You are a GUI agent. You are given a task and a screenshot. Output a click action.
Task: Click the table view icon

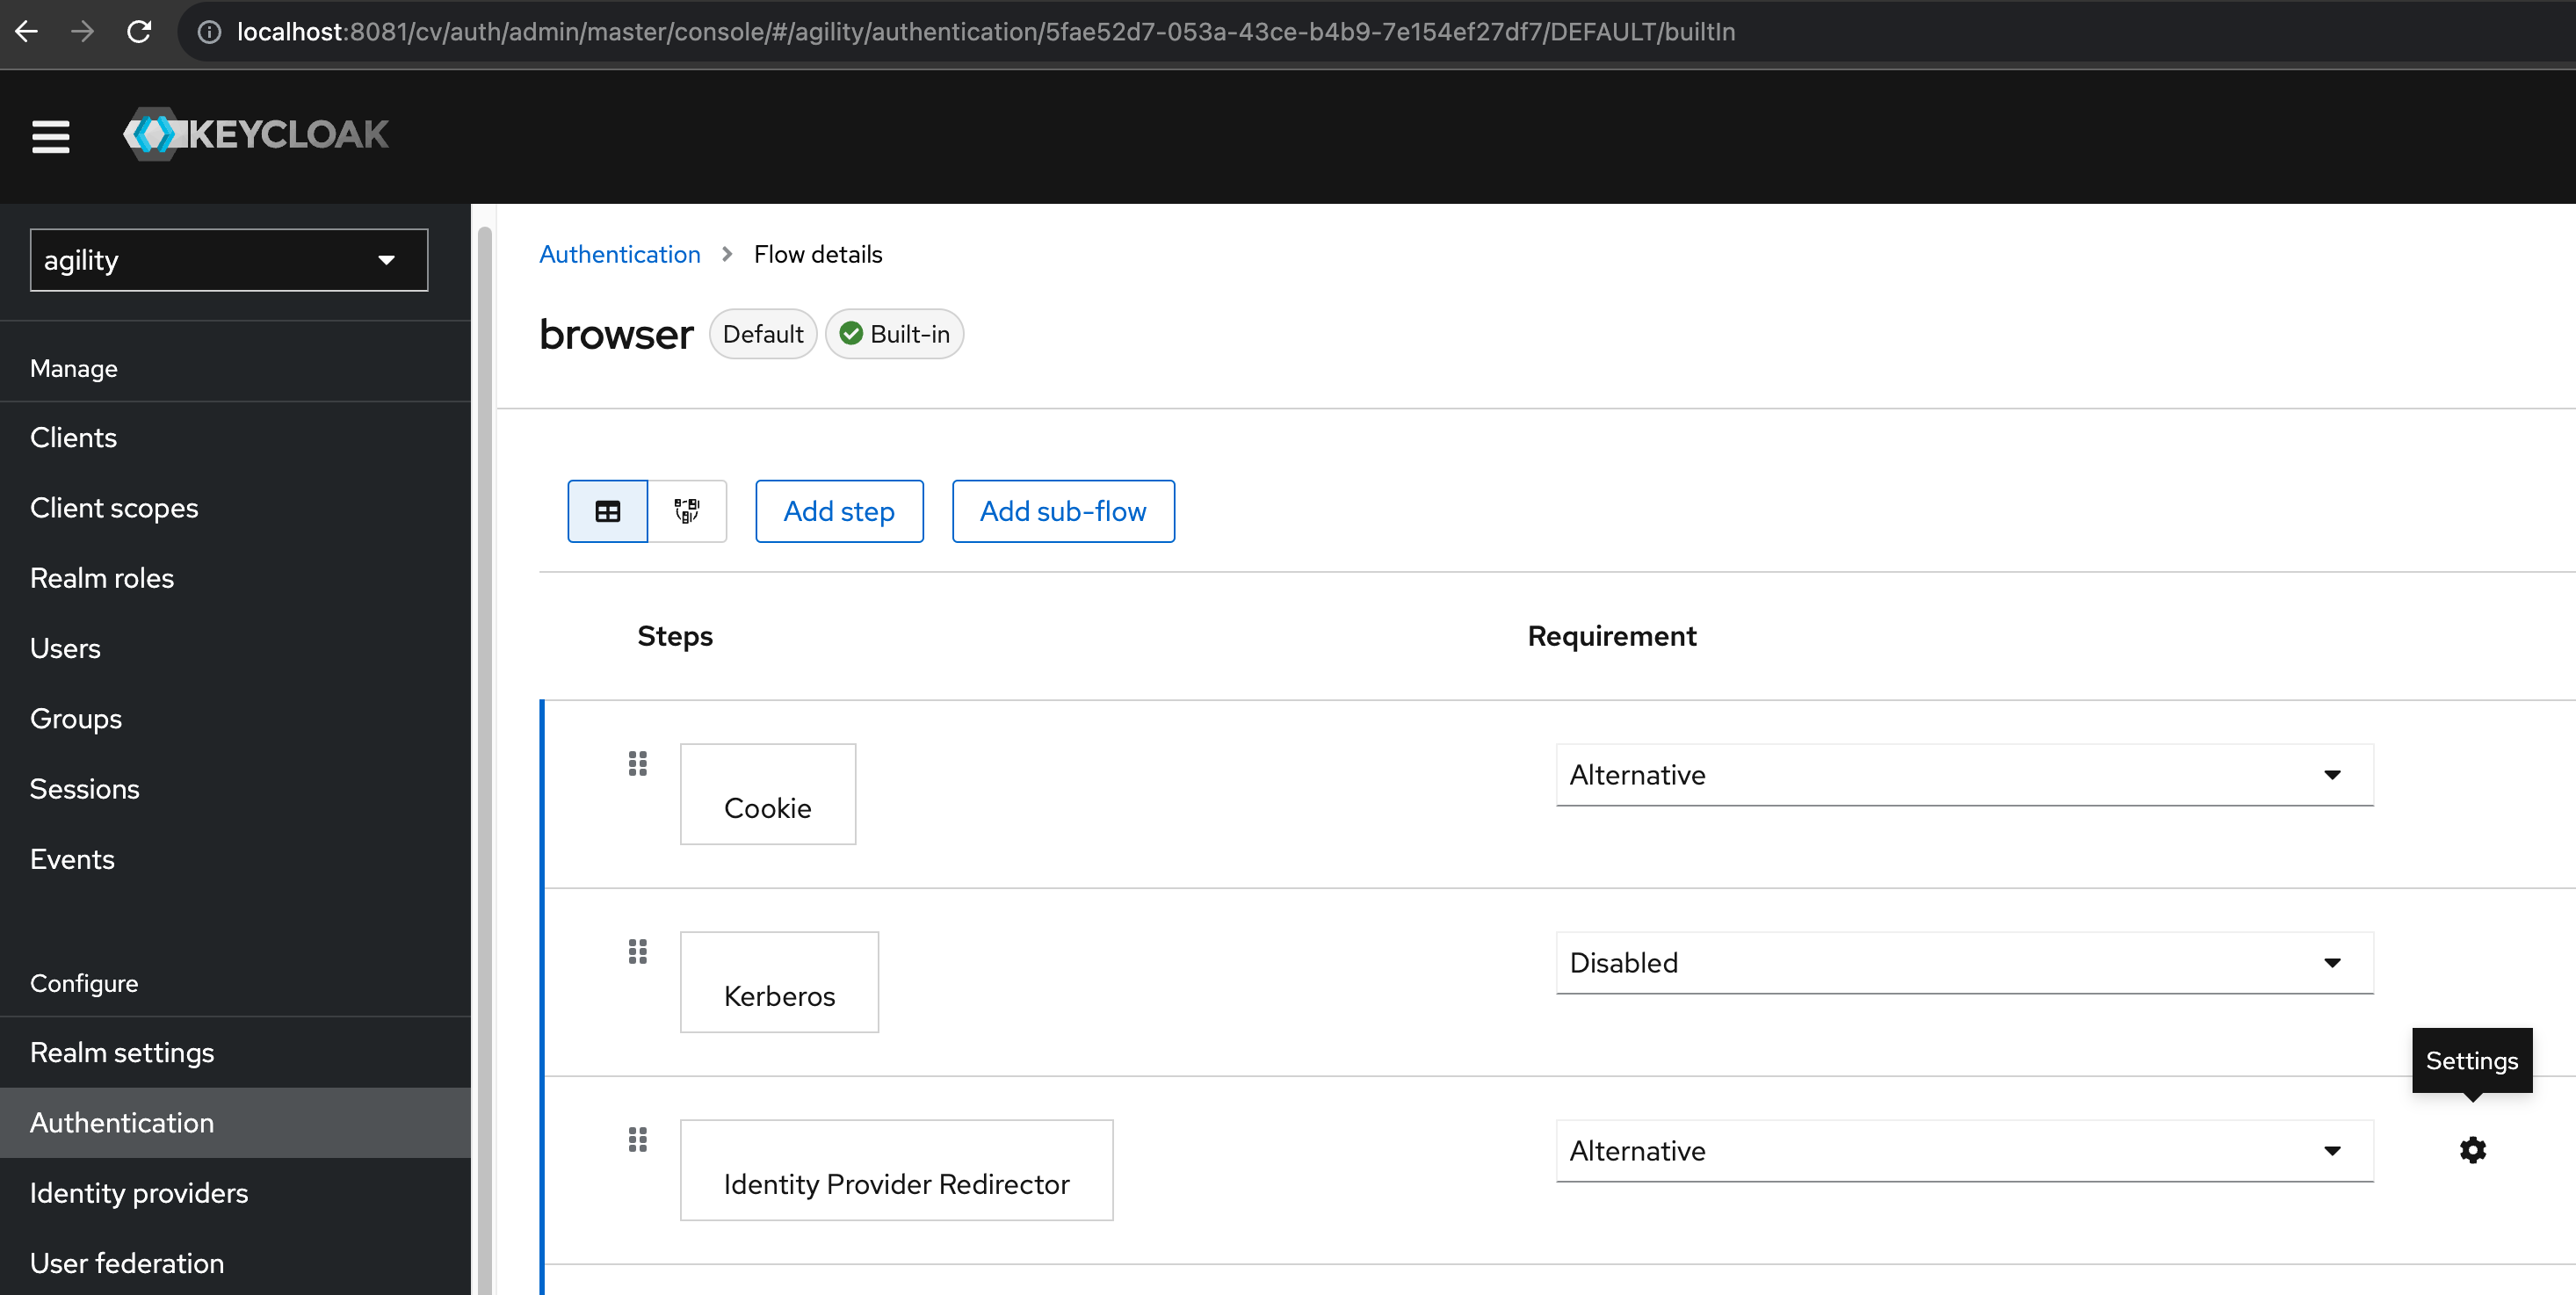tap(608, 510)
